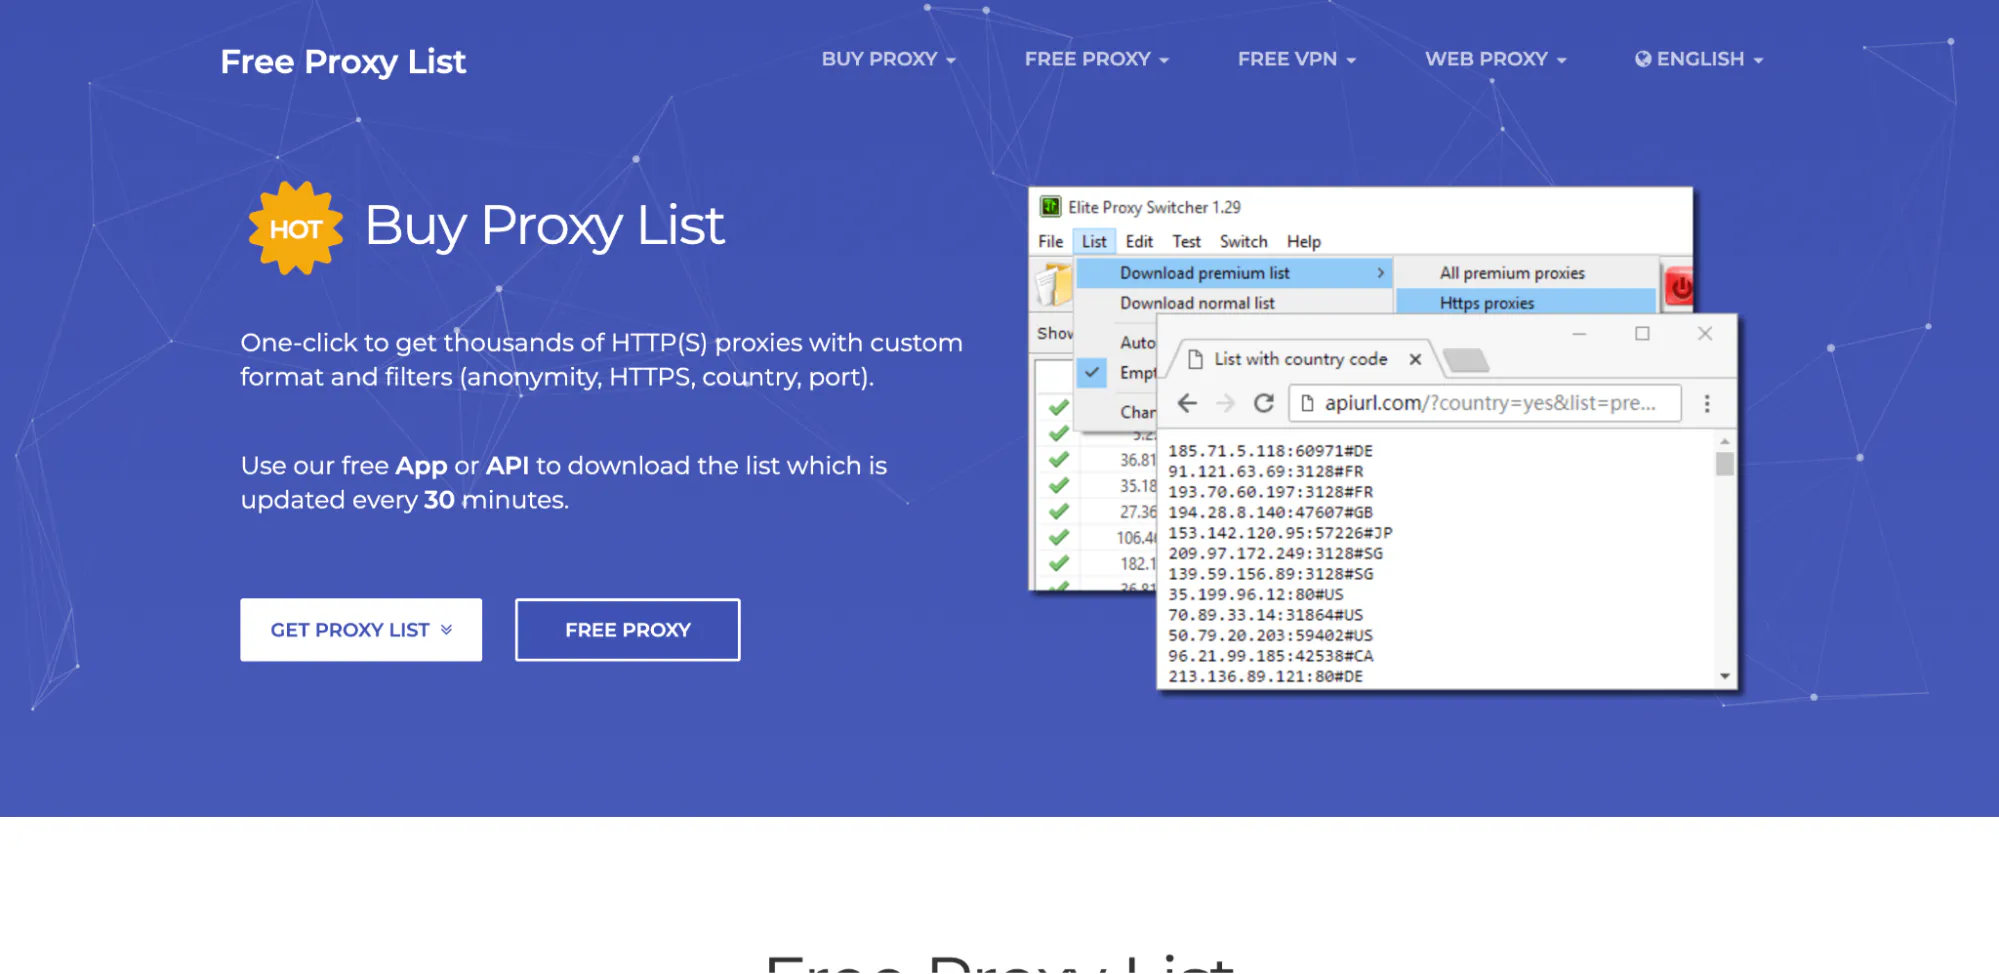Open the File menu in Elite Proxy Switcher
Image resolution: width=1999 pixels, height=974 pixels.
pyautogui.click(x=1050, y=241)
